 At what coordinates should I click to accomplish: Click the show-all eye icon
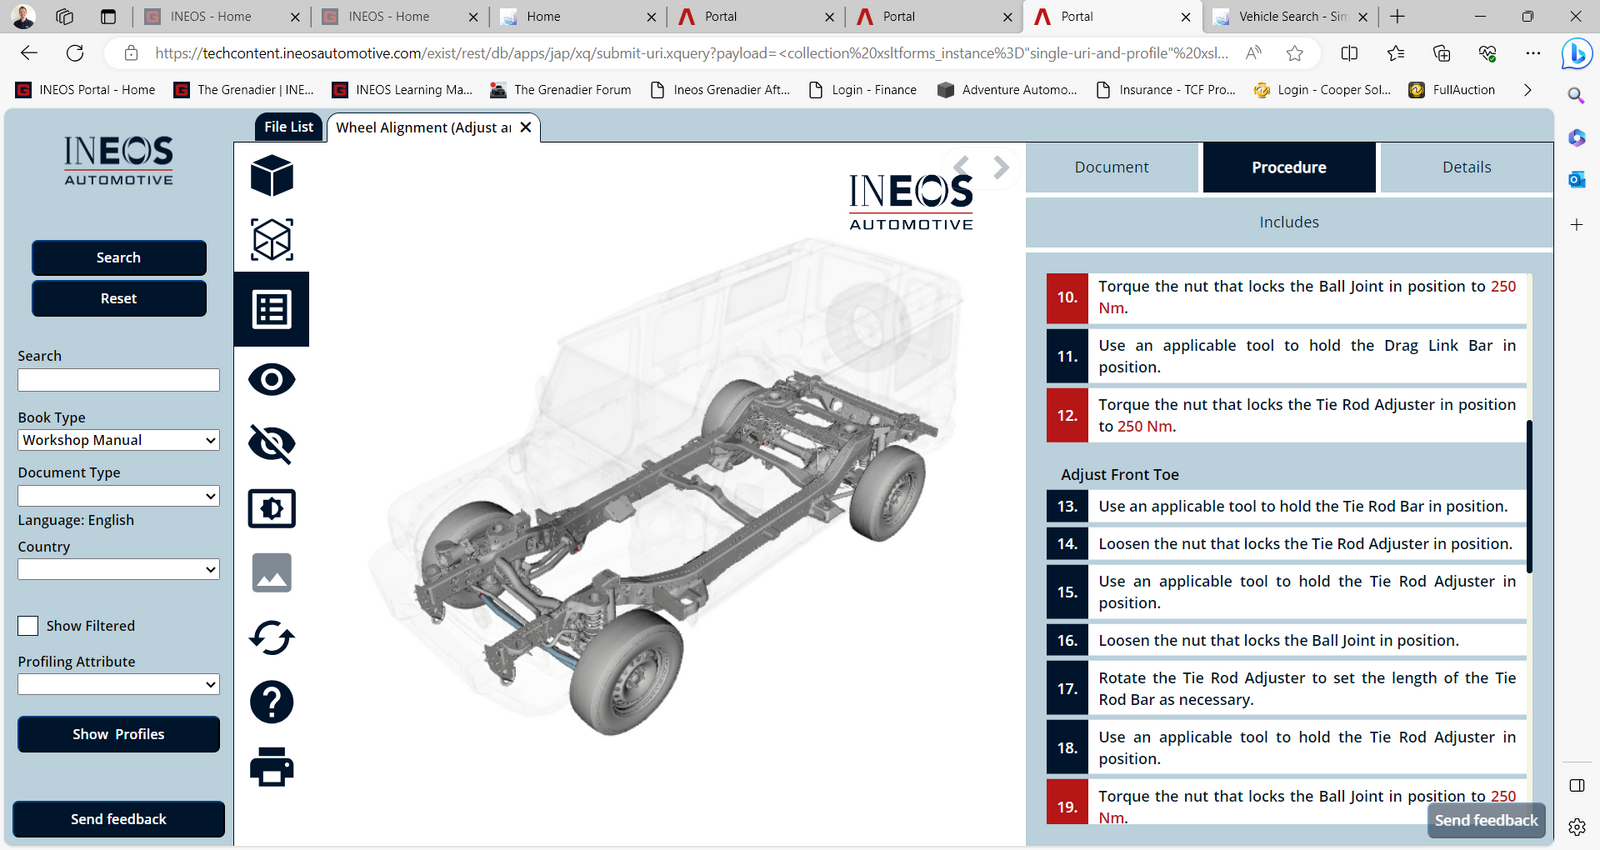point(272,380)
